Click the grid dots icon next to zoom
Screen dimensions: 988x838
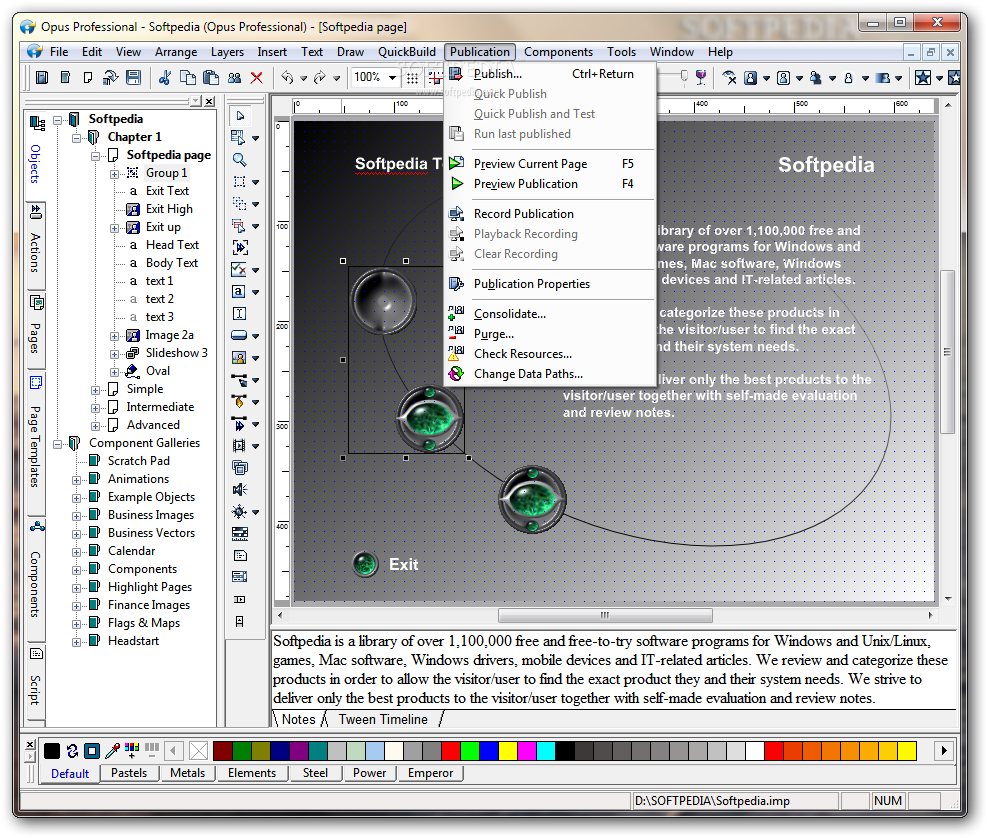coord(412,77)
